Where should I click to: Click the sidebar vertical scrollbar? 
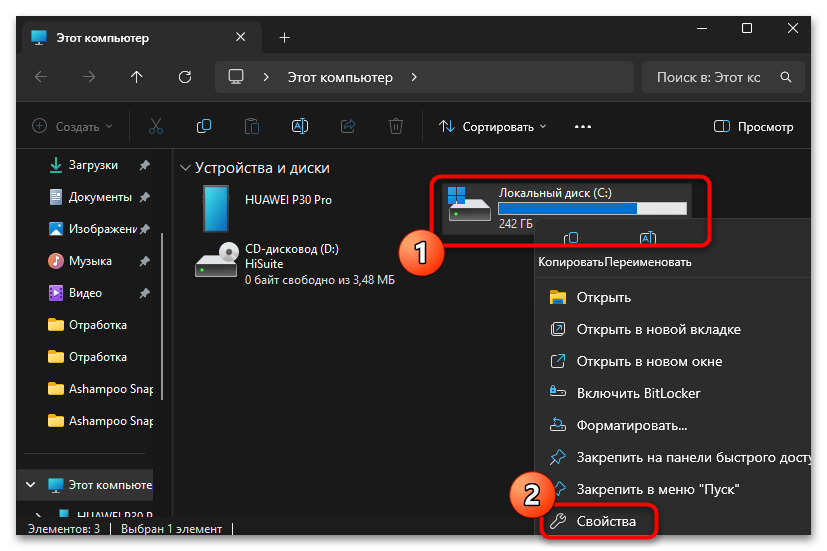pos(161,316)
